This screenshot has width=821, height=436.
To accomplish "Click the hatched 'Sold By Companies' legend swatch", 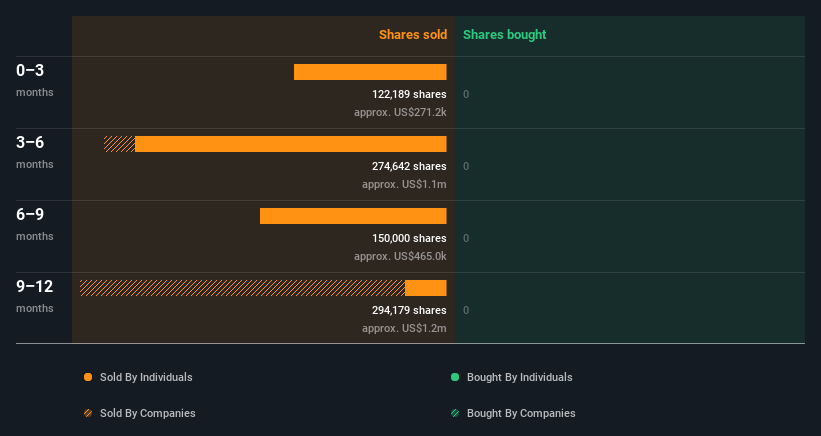I will point(88,413).
